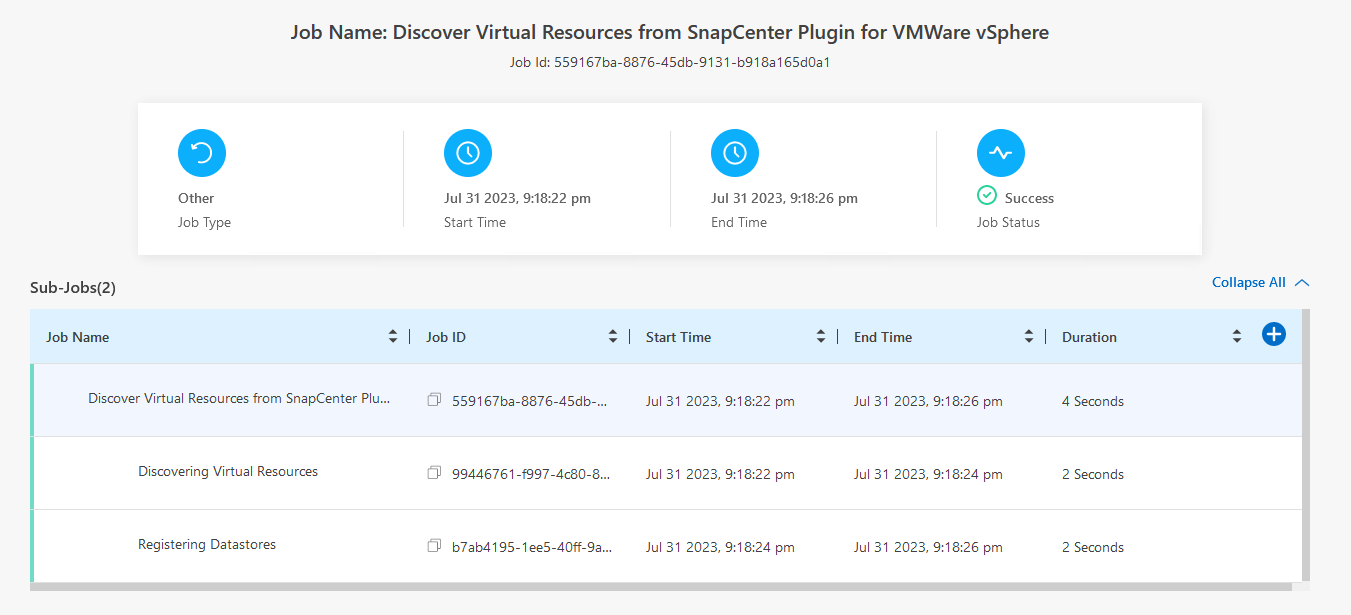Copy the job ID starting with 99446761

(x=434, y=473)
